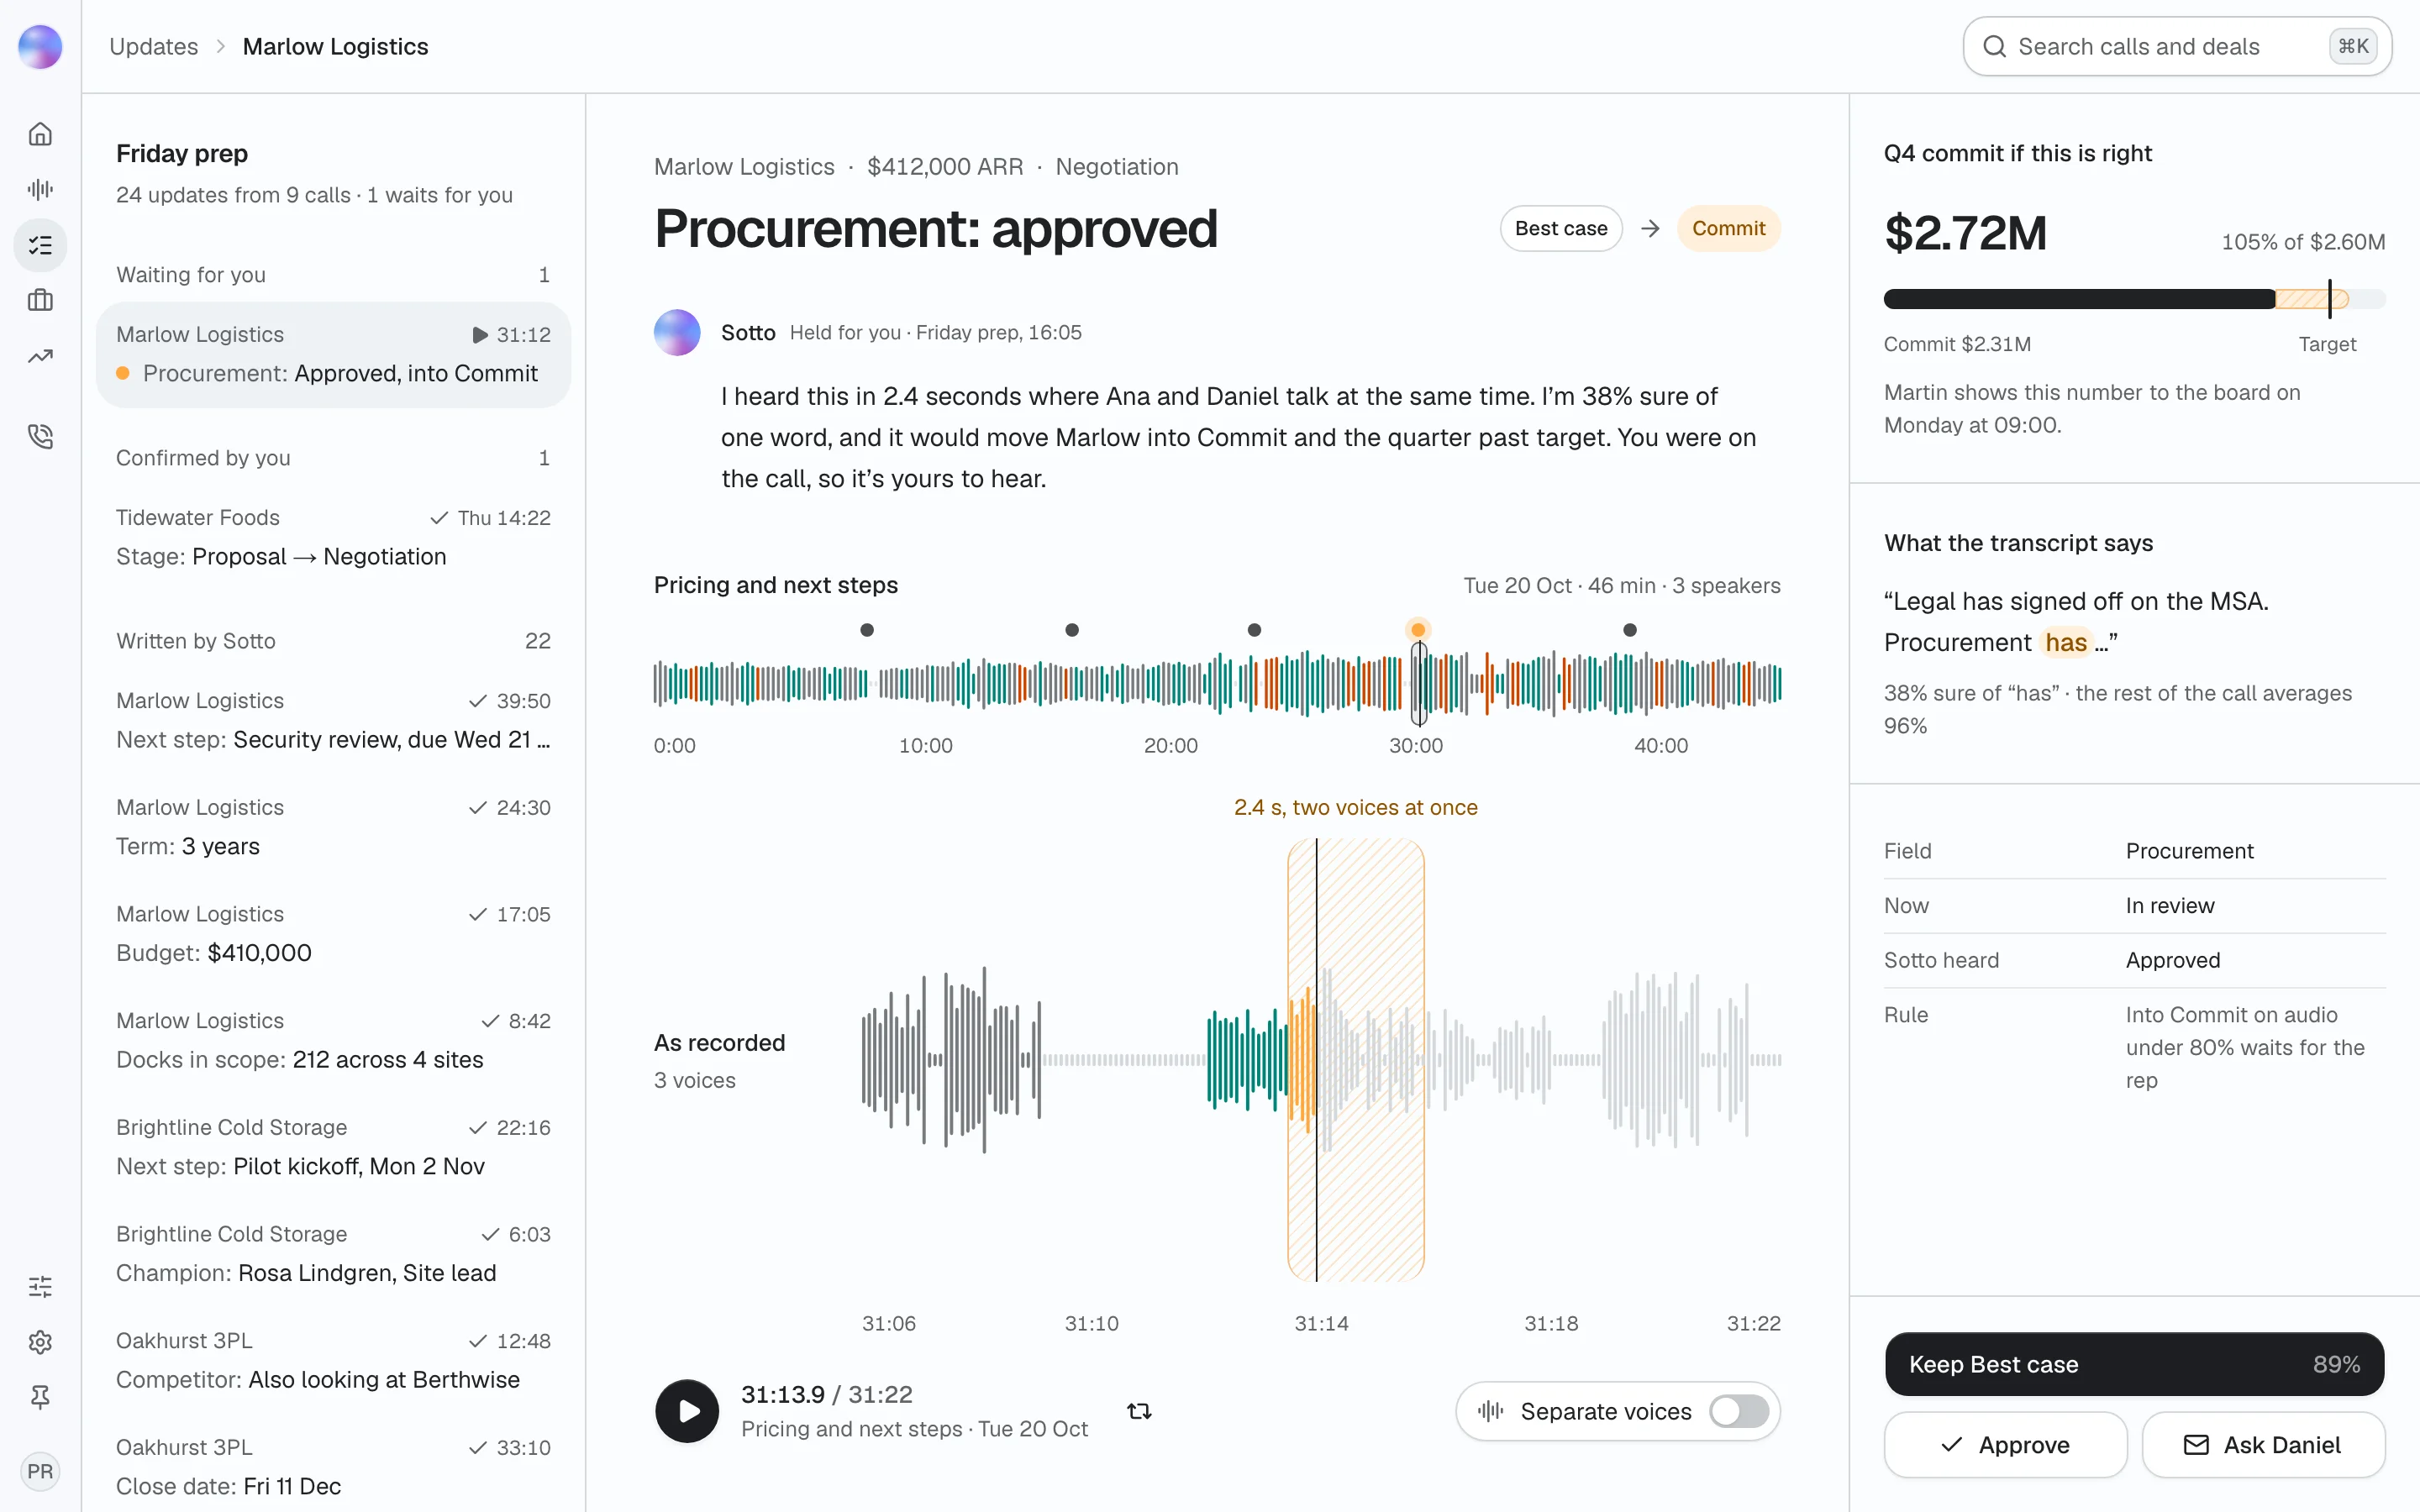Image resolution: width=2420 pixels, height=1512 pixels.
Task: Open Marlow Logistics Security review next step
Action: (x=333, y=720)
